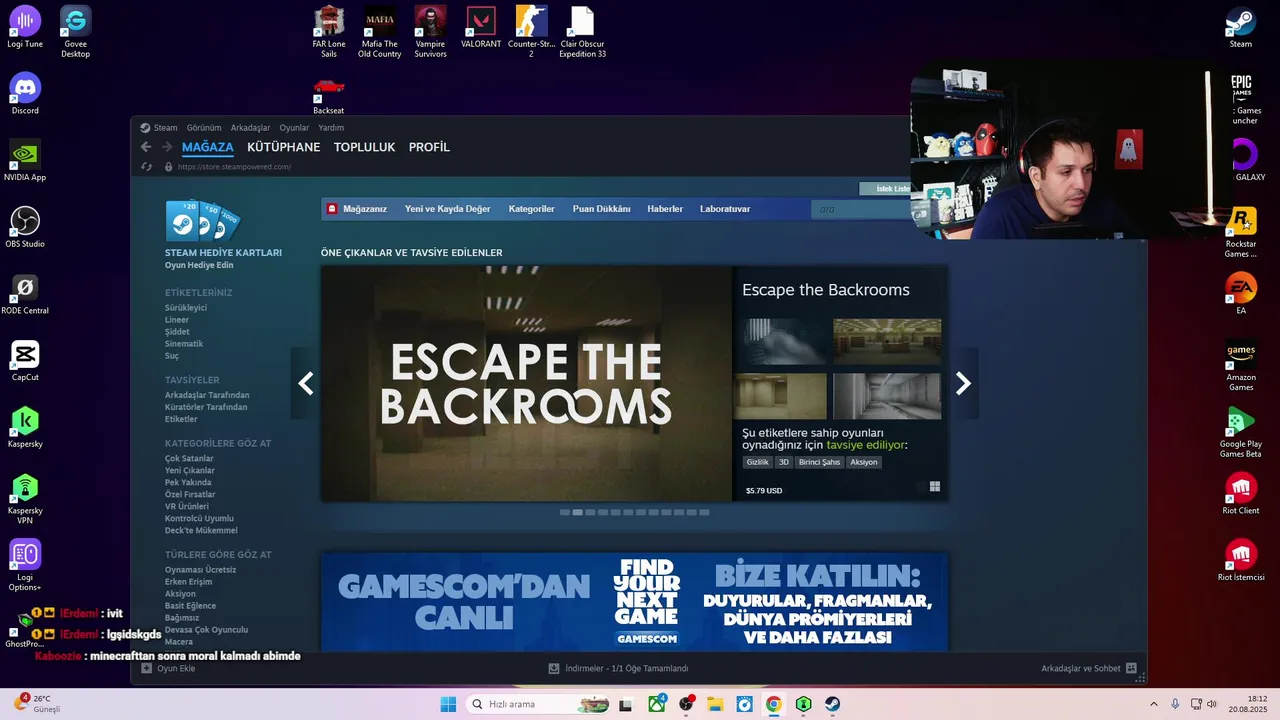1280x720 pixels.
Task: Open the Yardım menu
Action: 331,127
